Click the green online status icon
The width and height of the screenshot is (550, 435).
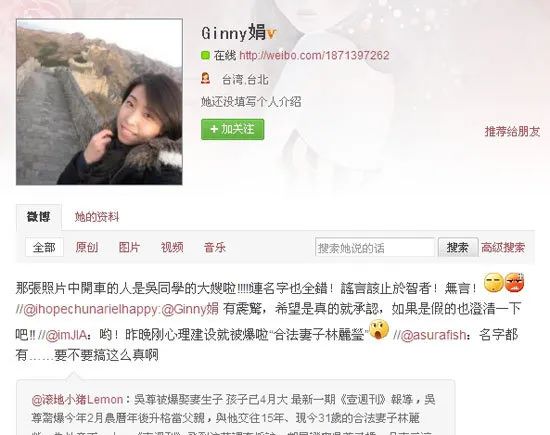click(x=205, y=55)
